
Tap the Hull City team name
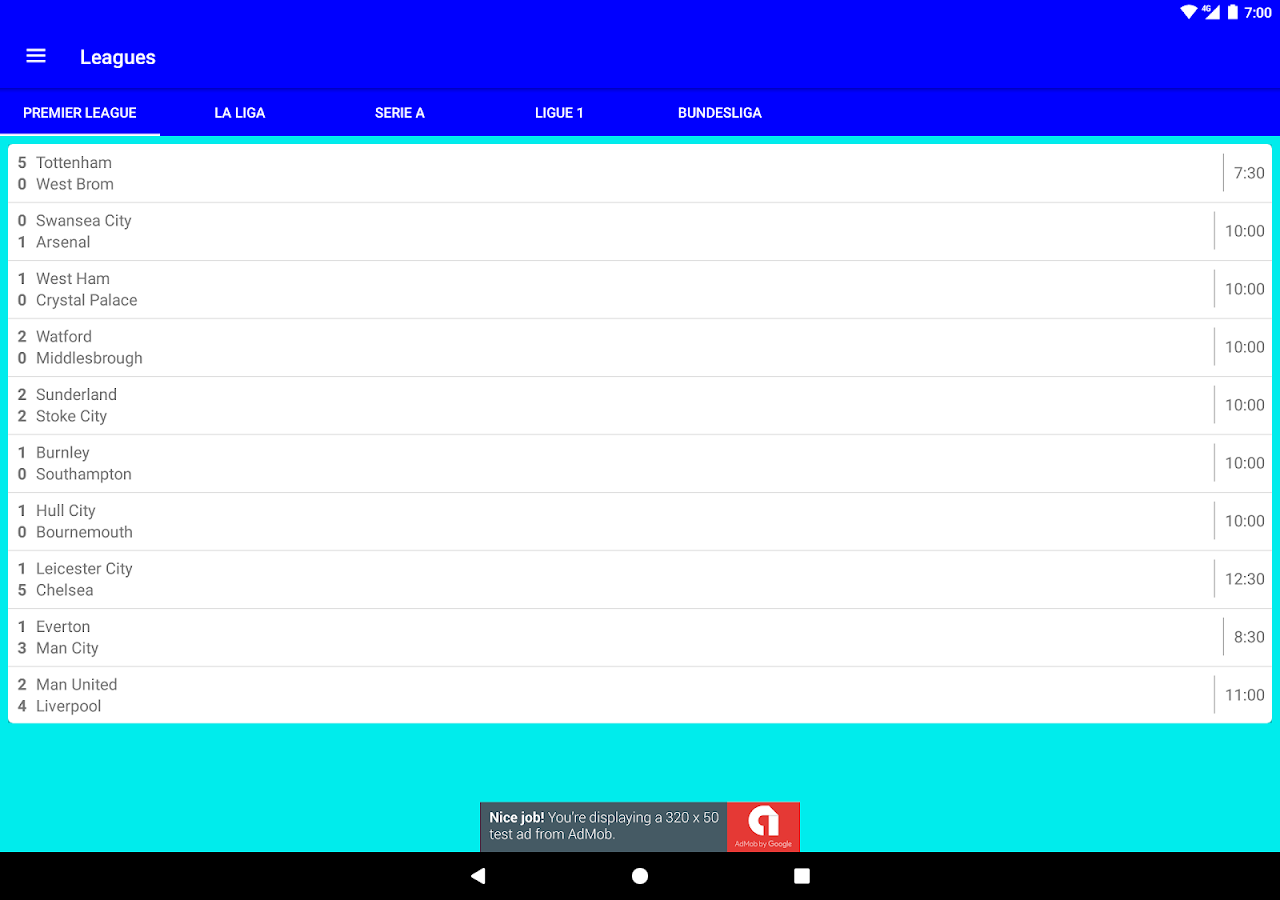[66, 511]
